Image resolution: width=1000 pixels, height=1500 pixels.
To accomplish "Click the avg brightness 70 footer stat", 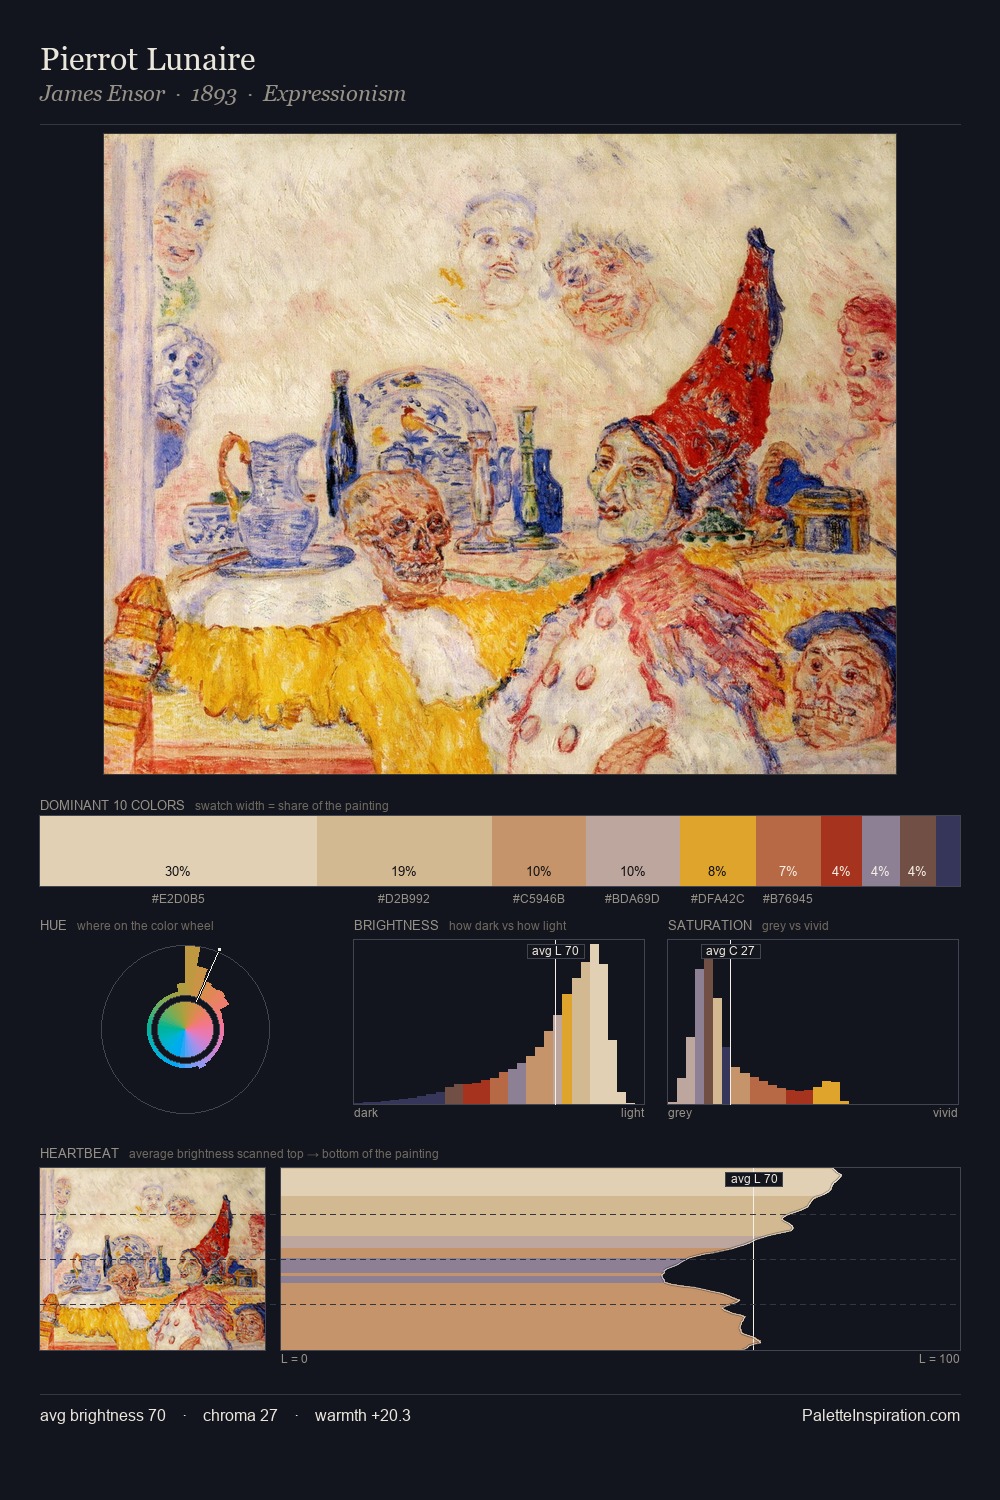I will coord(103,1415).
